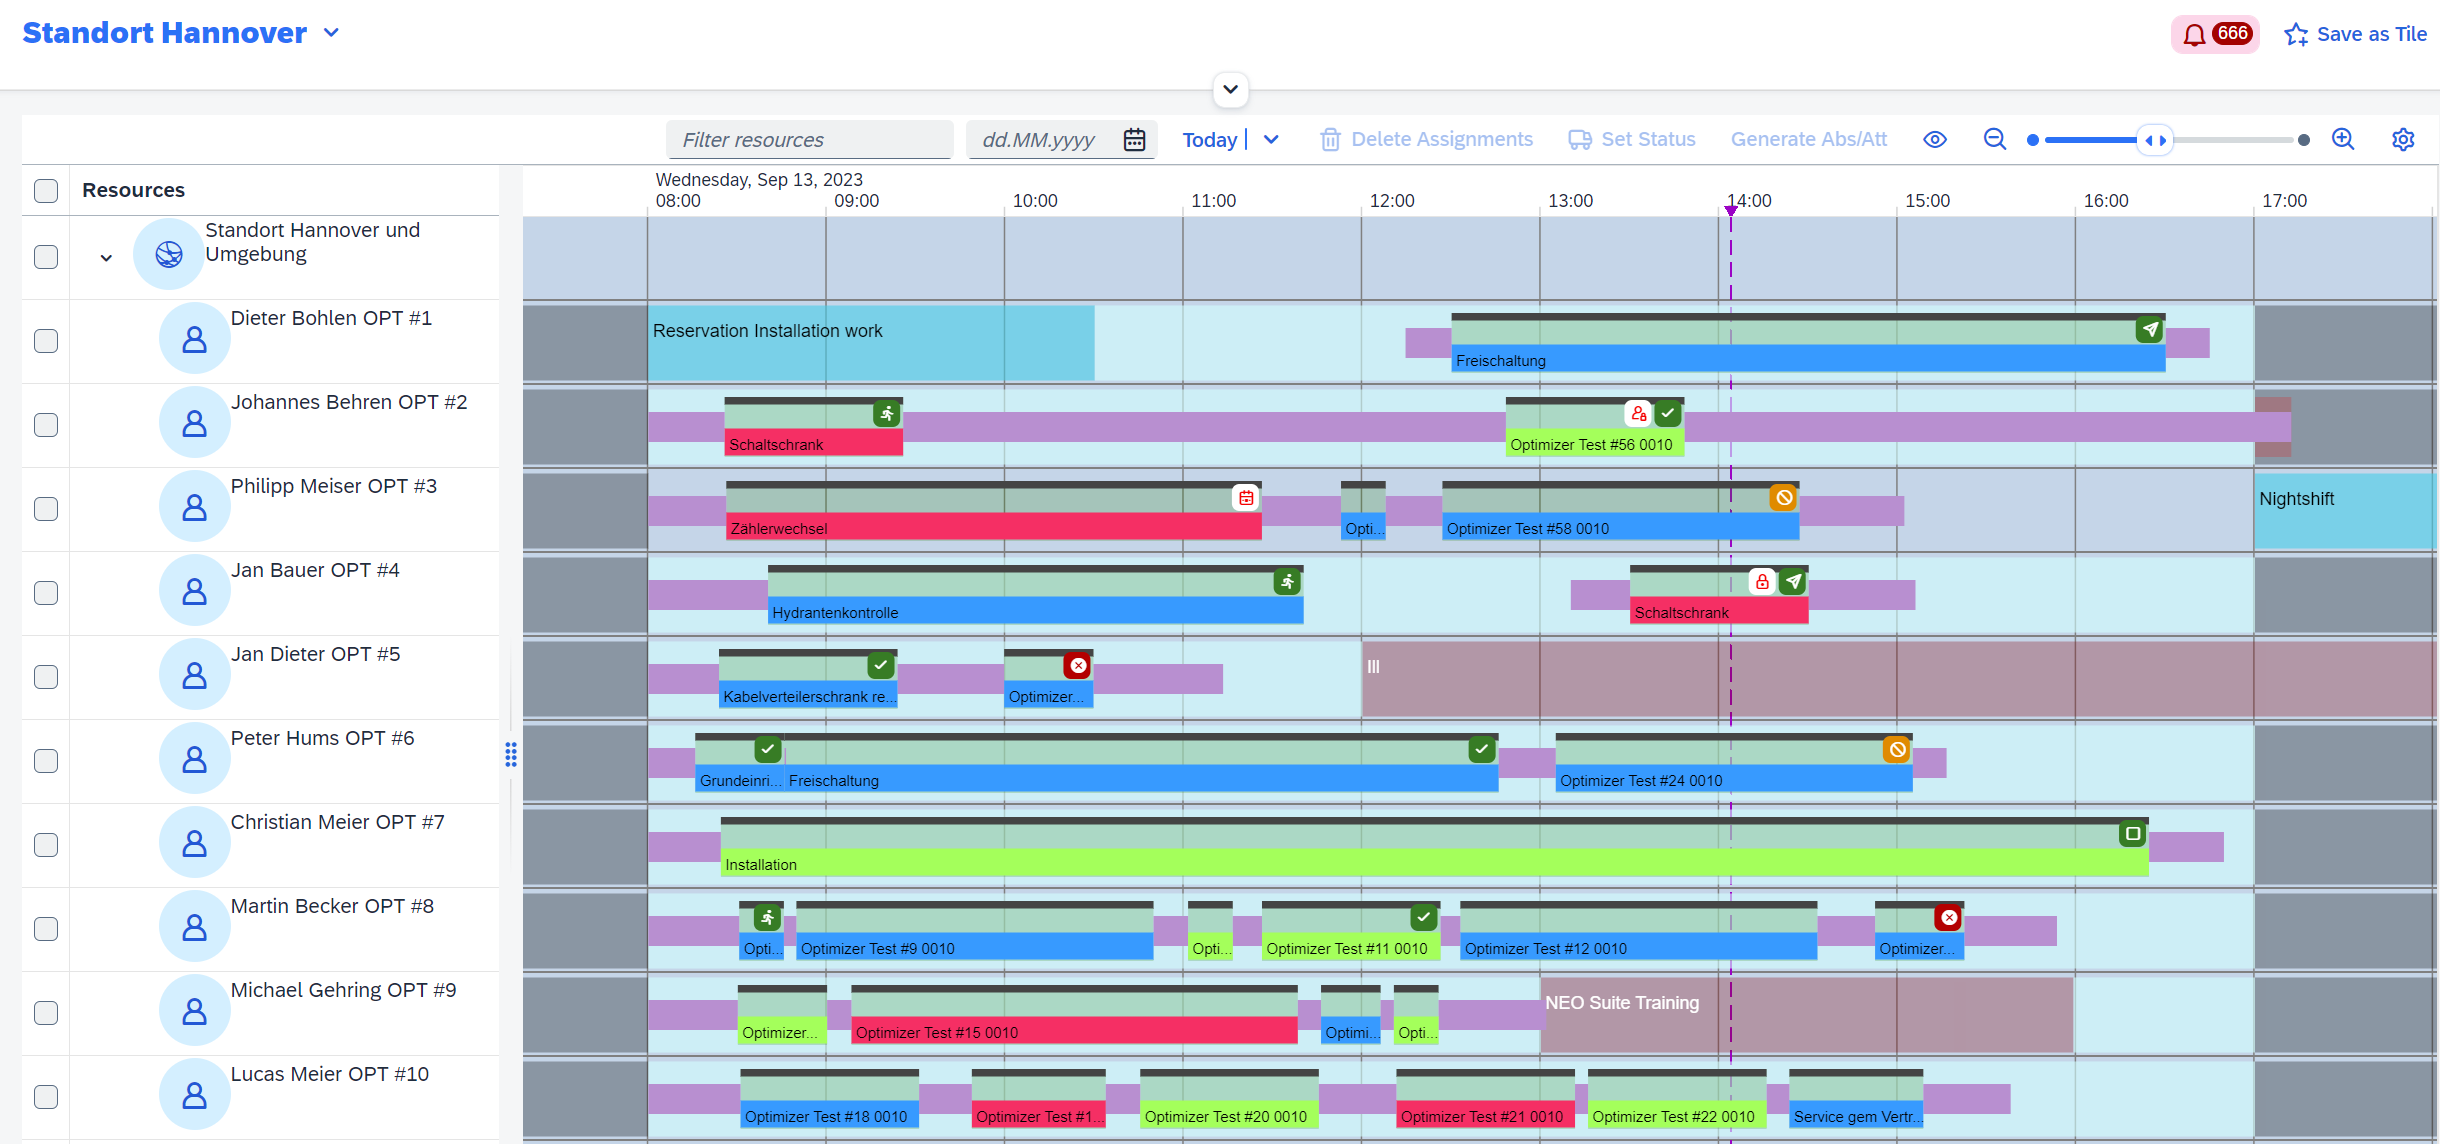2440x1144 pixels.
Task: Expand the collapsed header chevron button
Action: click(1231, 89)
